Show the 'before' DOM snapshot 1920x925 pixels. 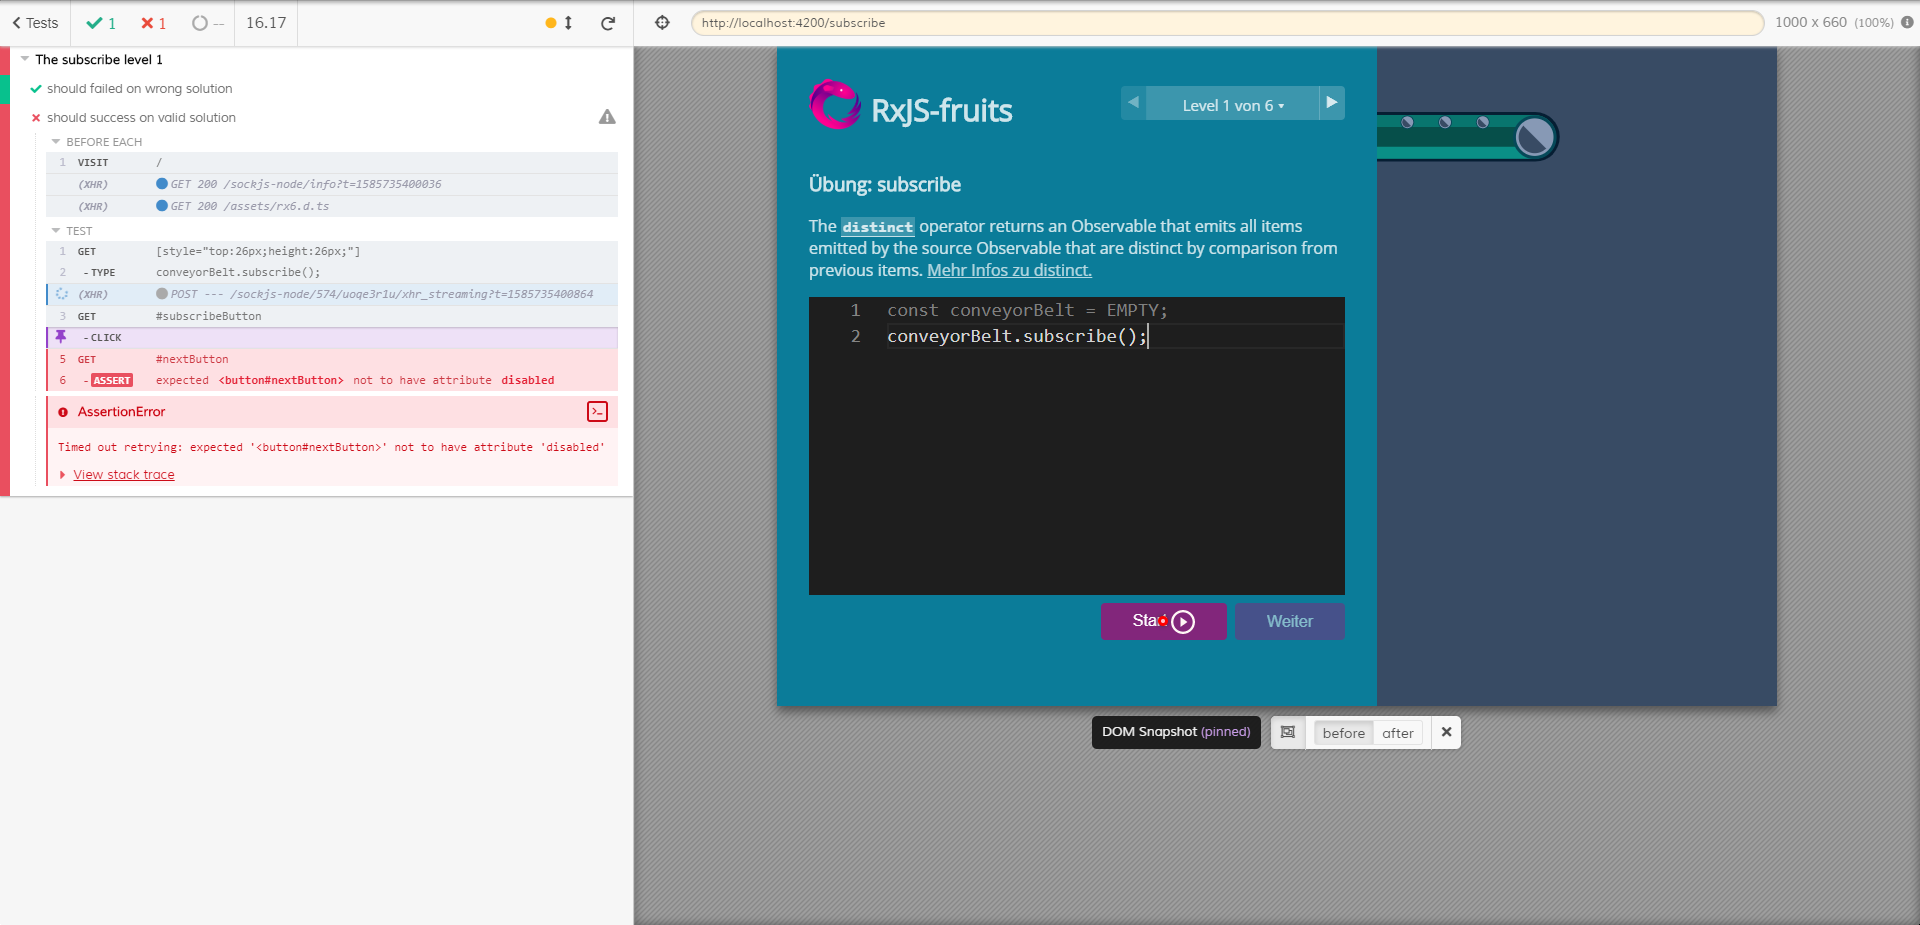pos(1343,733)
